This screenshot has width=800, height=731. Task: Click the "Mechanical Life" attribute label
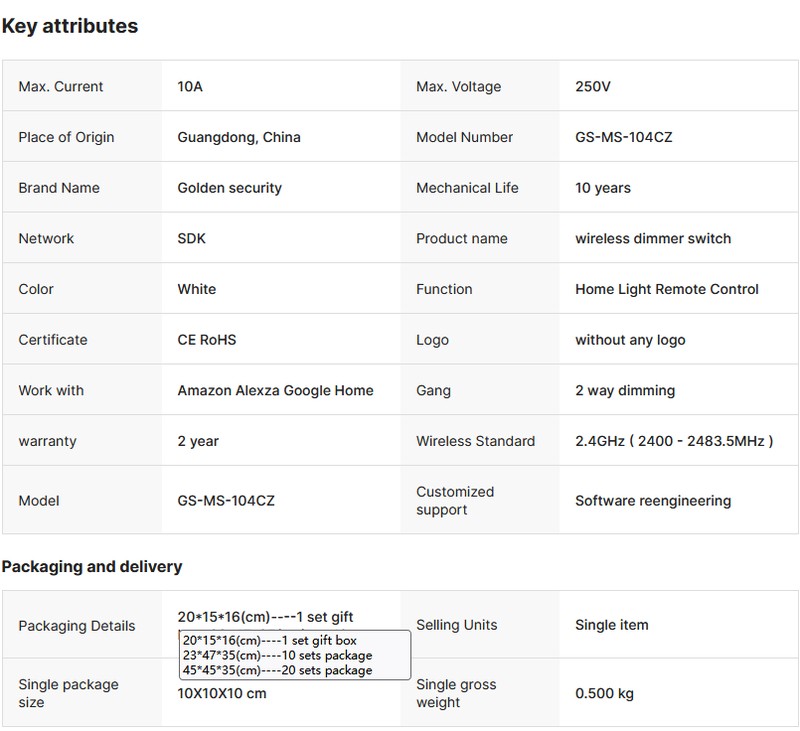(467, 188)
